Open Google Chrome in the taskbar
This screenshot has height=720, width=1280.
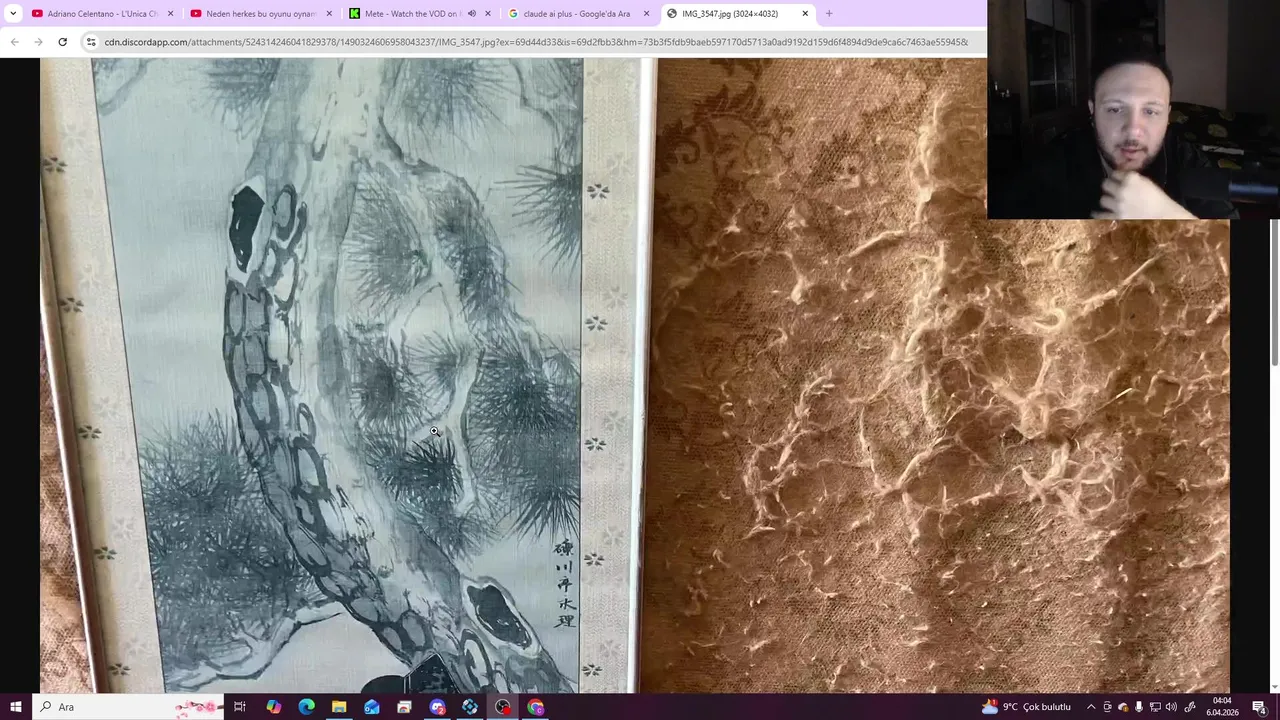pos(536,707)
